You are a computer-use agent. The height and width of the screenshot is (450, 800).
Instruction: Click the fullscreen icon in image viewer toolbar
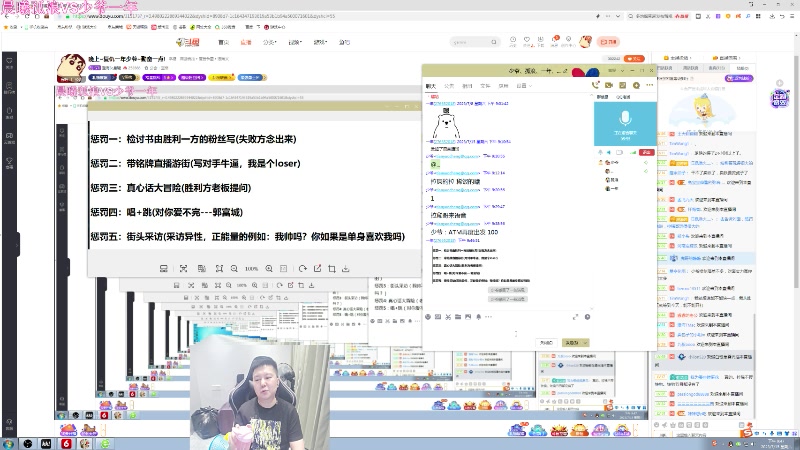(183, 268)
